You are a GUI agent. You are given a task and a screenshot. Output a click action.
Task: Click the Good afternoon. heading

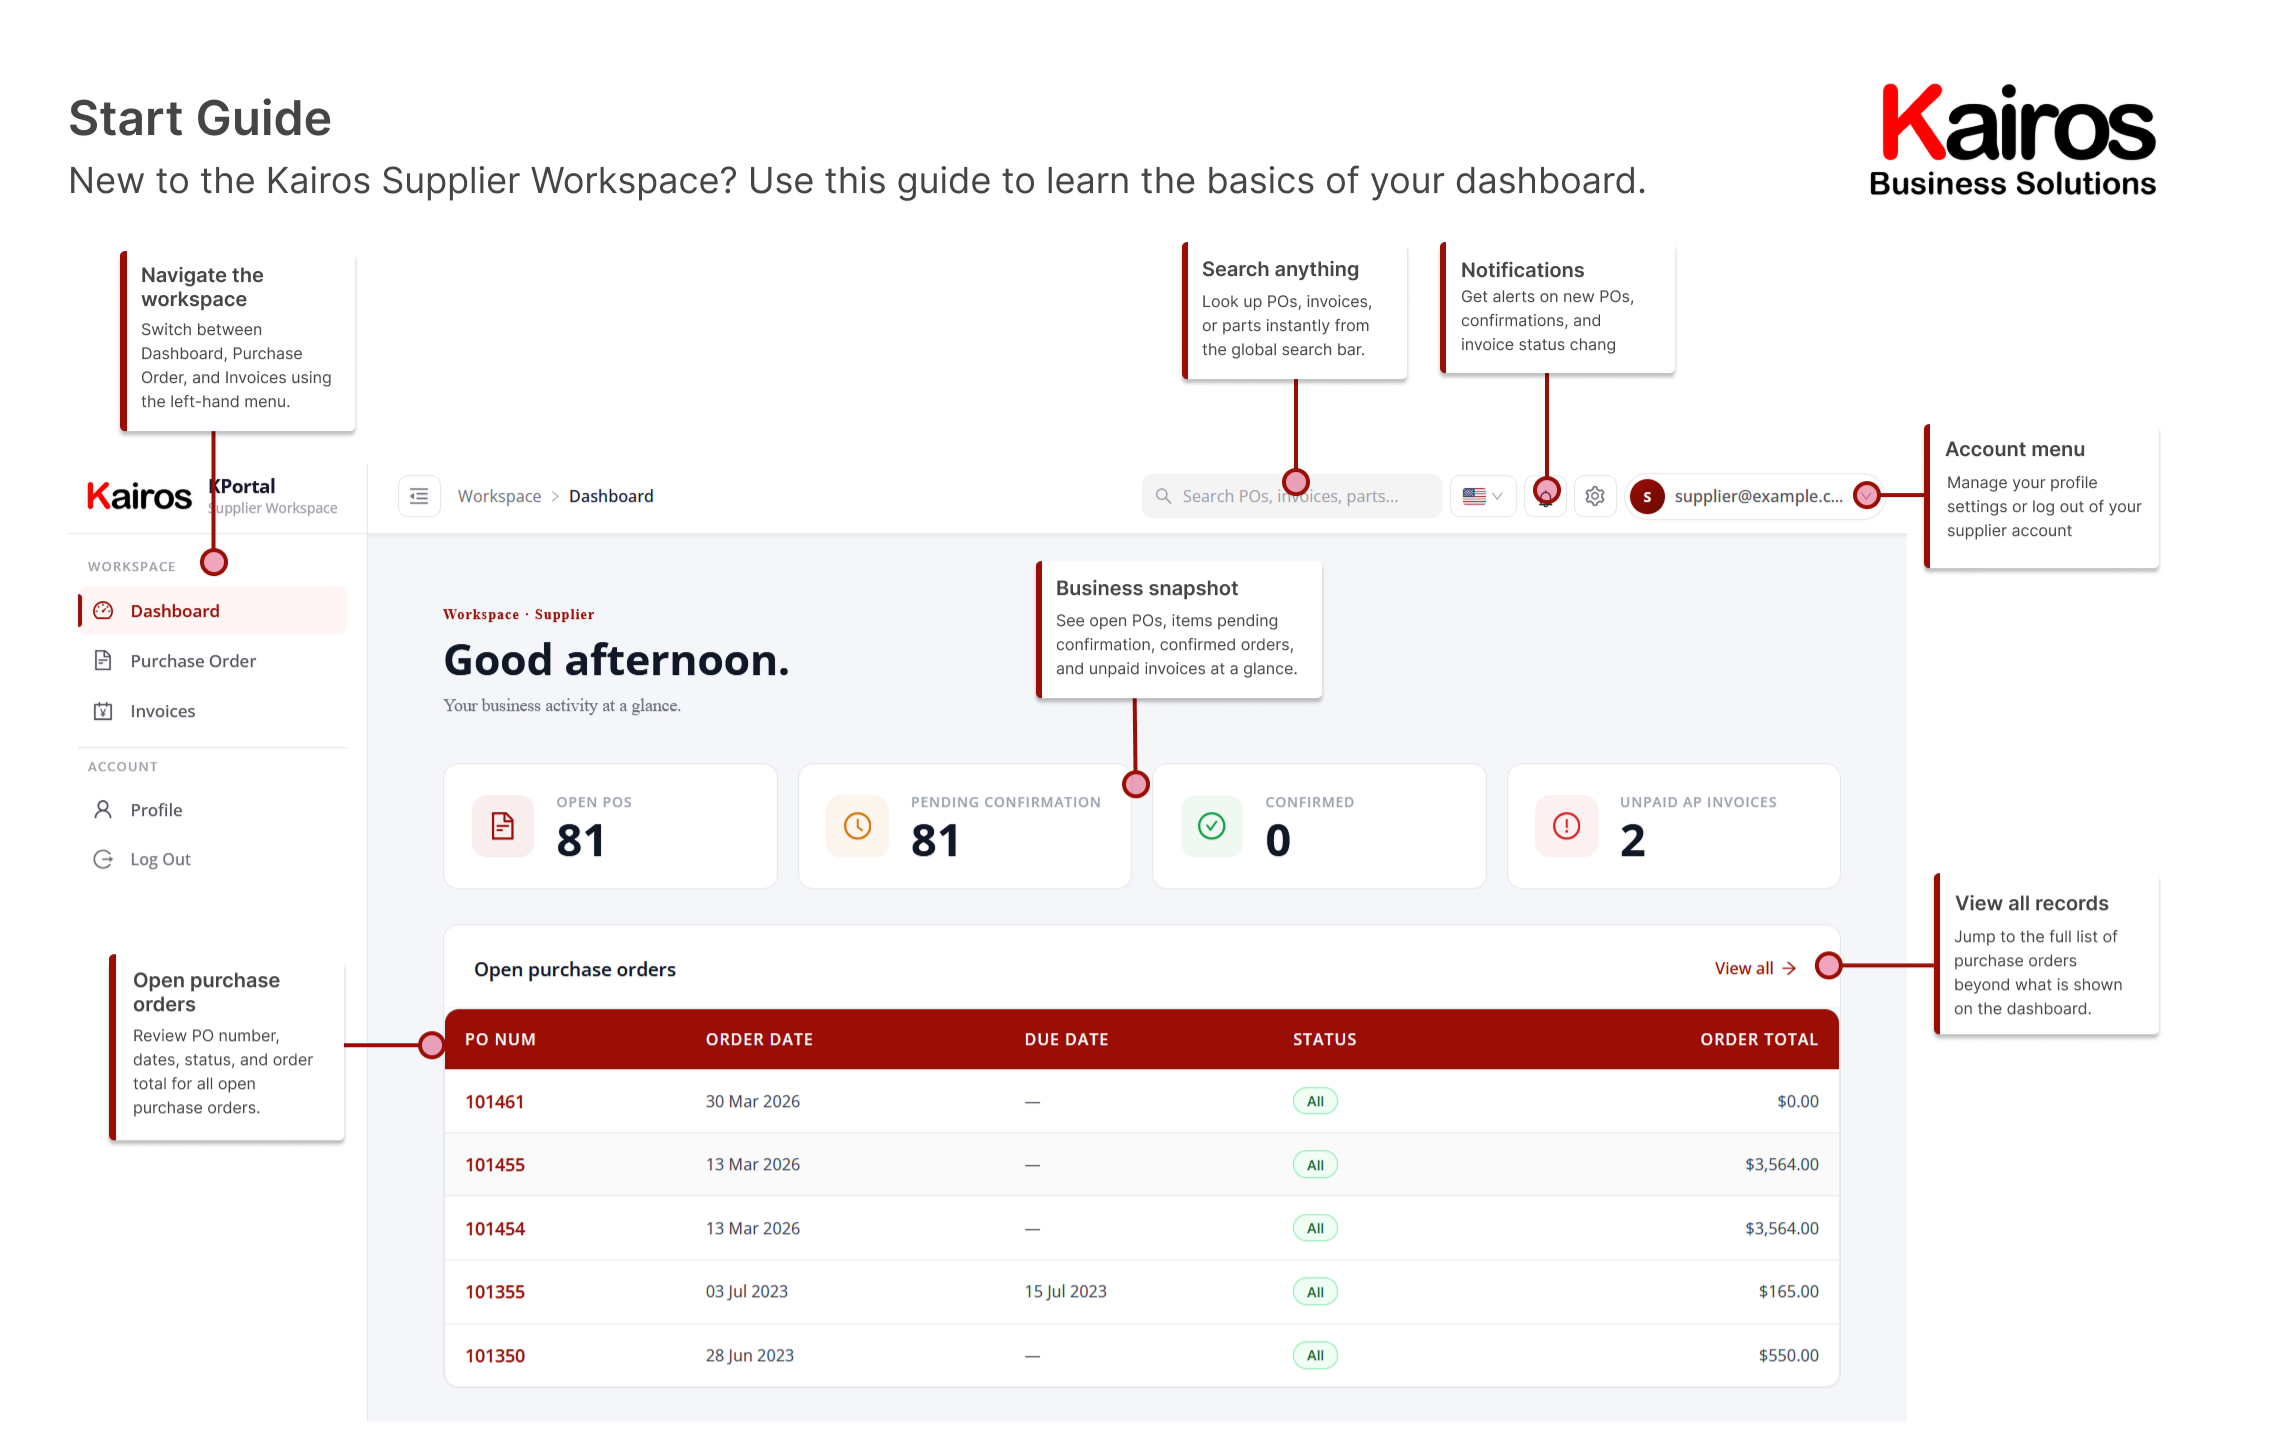tap(616, 660)
